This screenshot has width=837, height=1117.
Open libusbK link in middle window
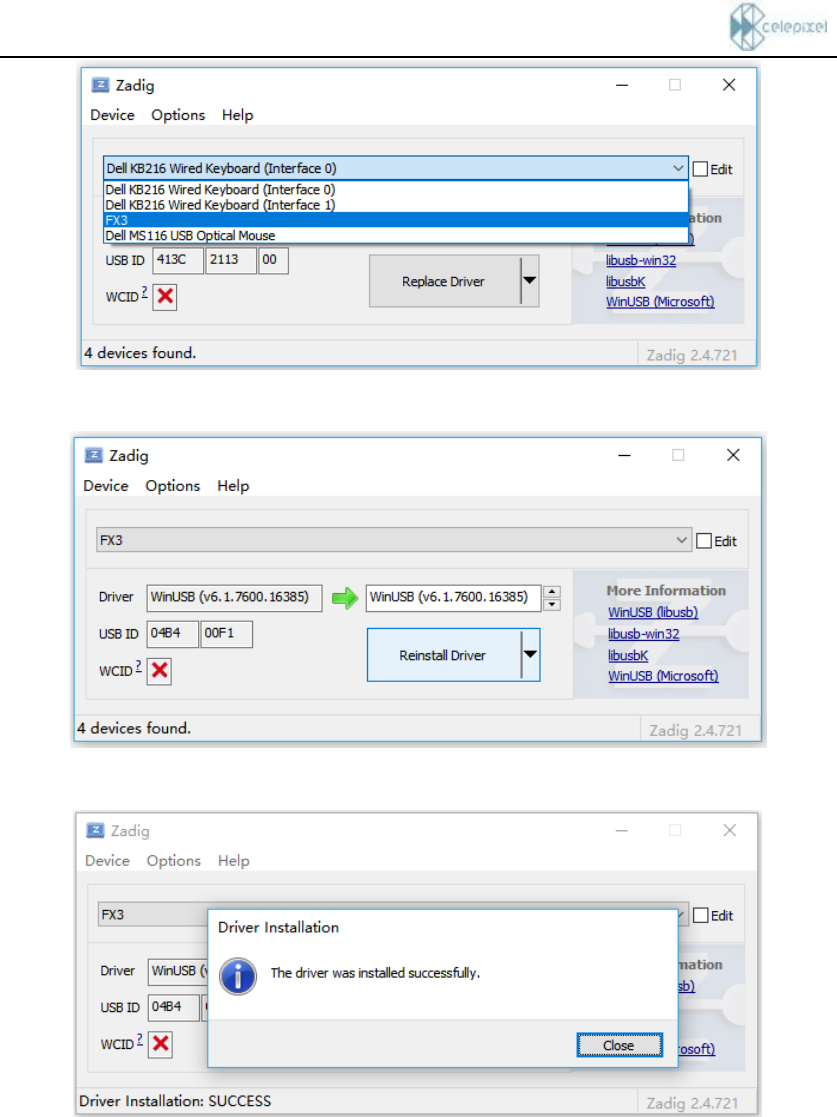point(628,655)
